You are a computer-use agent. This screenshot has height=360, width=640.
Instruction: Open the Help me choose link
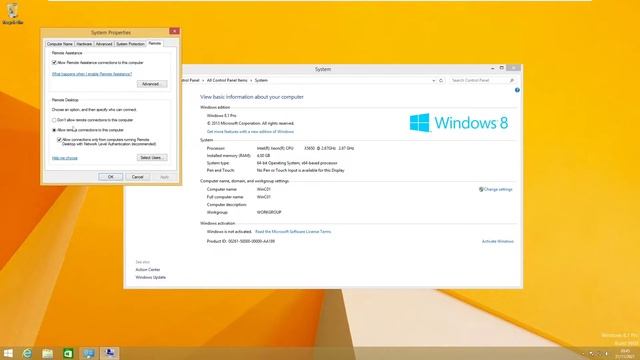(x=64, y=158)
